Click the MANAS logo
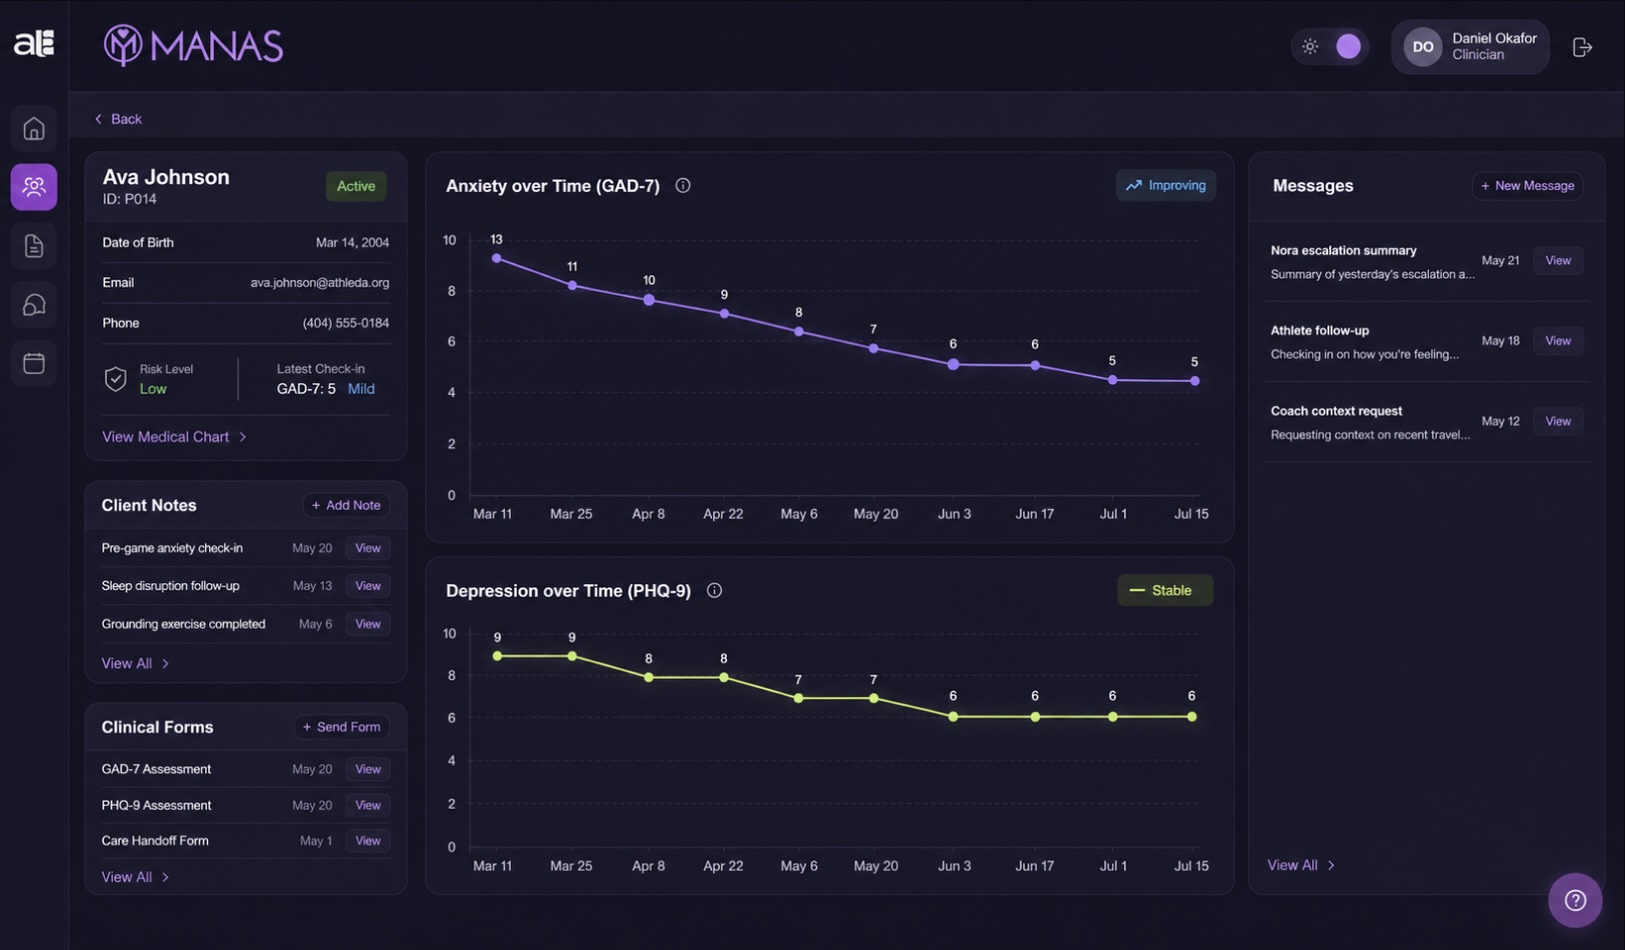The height and width of the screenshot is (950, 1625). click(x=194, y=45)
